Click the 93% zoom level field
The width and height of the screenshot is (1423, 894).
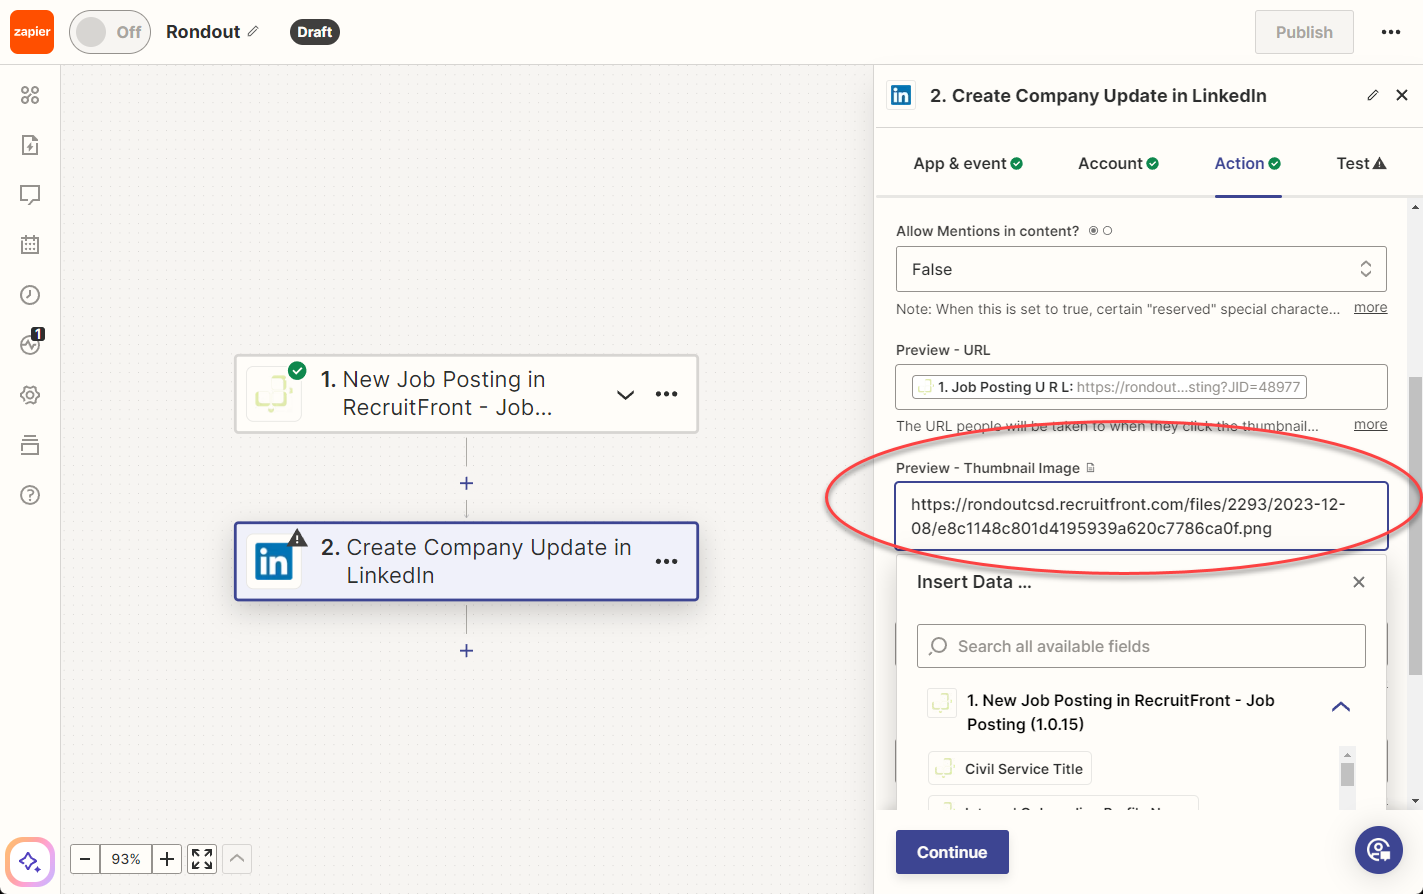[126, 859]
